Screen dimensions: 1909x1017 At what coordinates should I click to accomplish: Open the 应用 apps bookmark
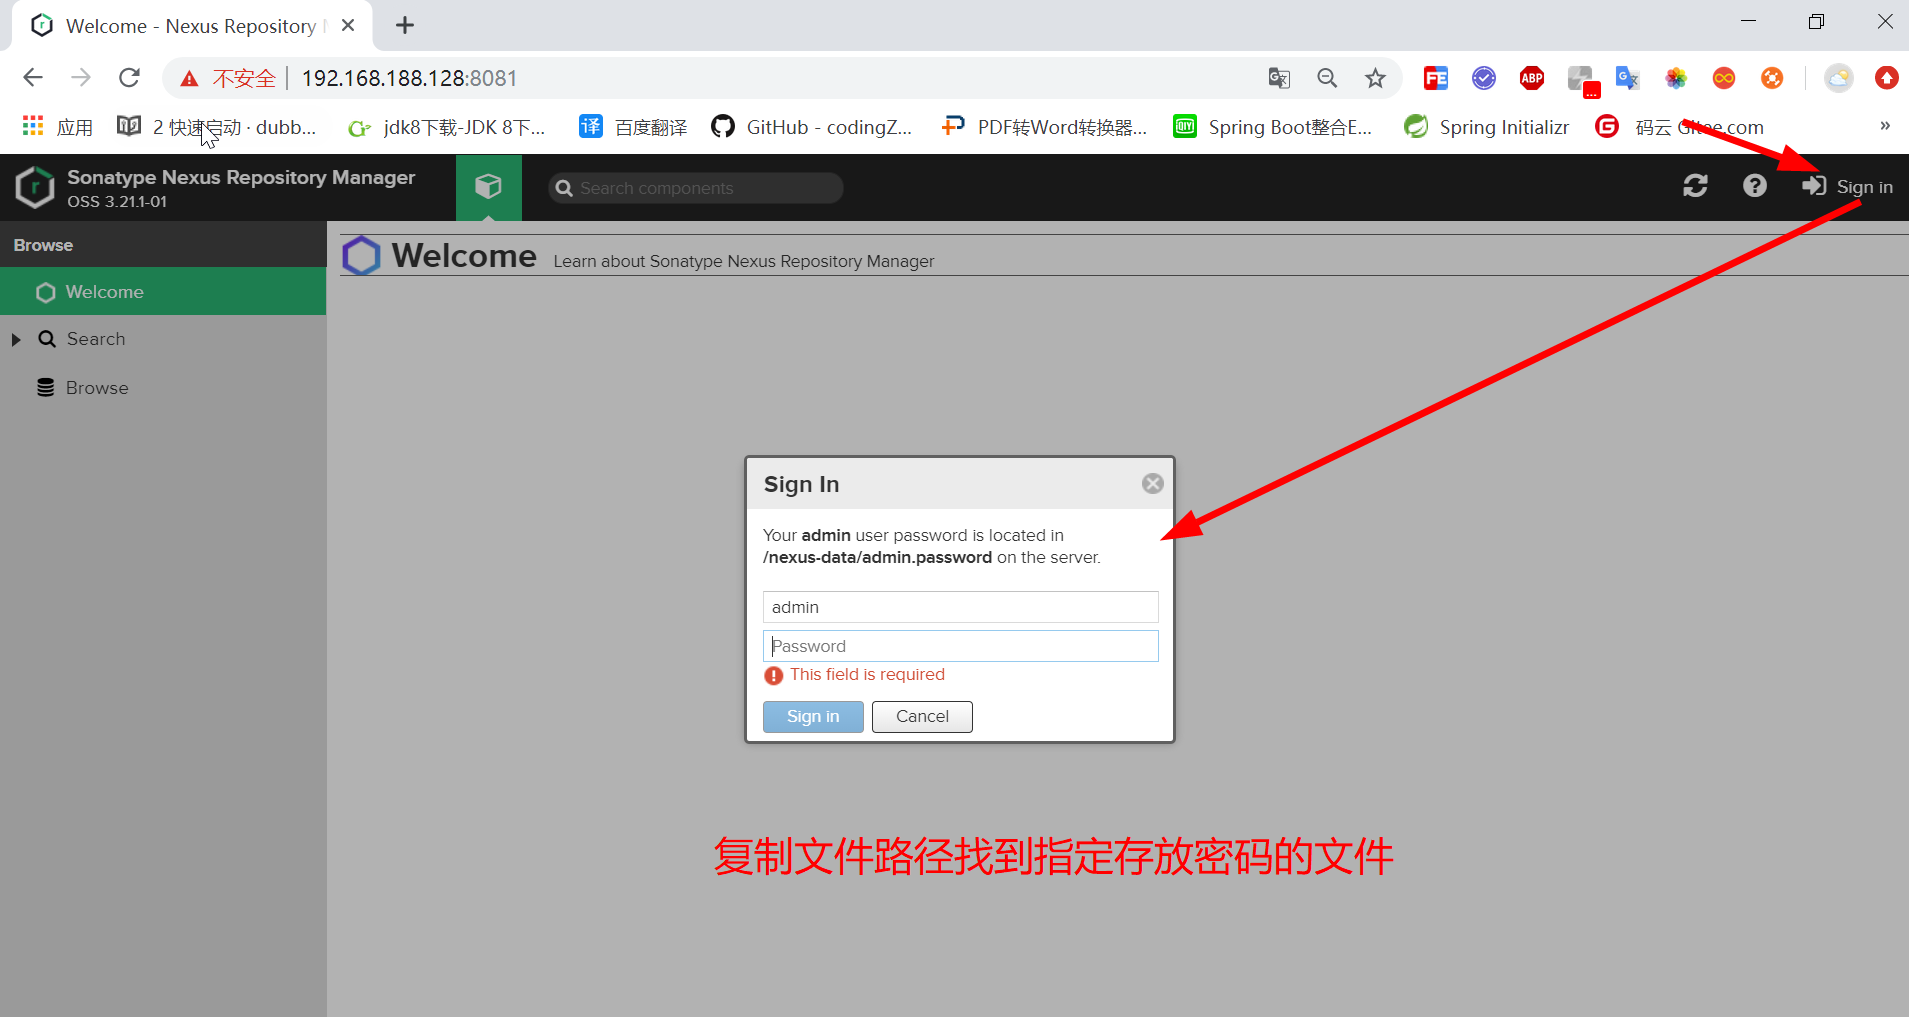pyautogui.click(x=57, y=127)
